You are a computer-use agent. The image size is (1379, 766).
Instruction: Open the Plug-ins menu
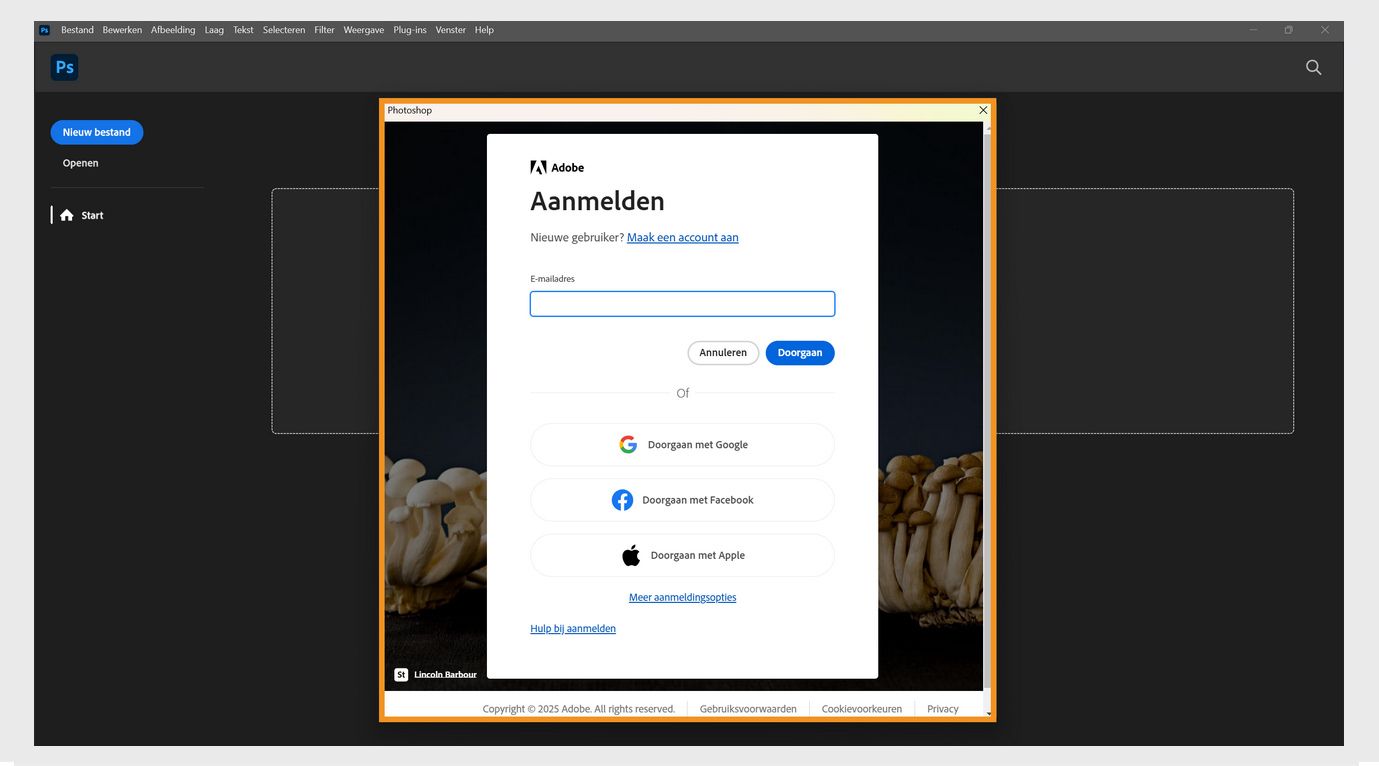click(410, 30)
